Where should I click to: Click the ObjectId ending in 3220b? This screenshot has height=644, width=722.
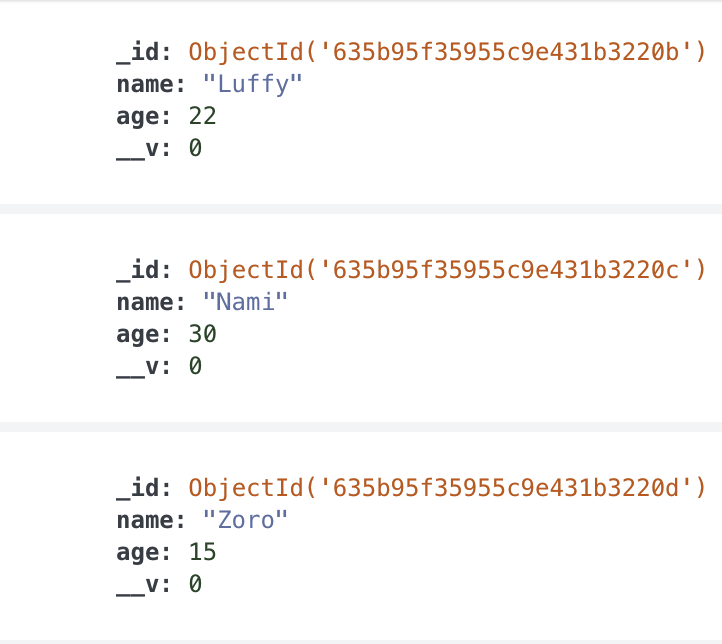(x=447, y=52)
